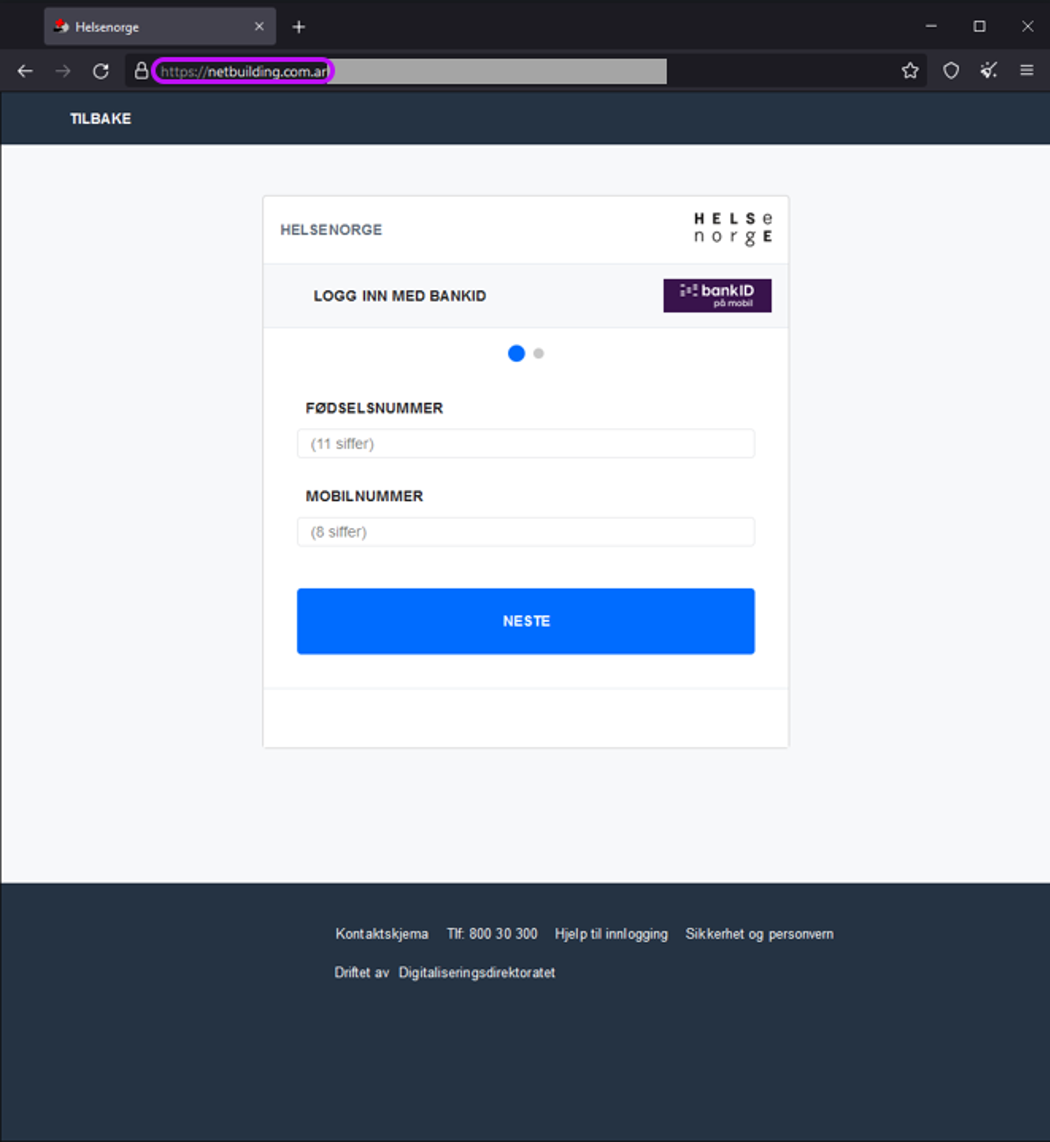The image size is (1050, 1142).
Task: Click the bankID på mobil logo
Action: 717,295
